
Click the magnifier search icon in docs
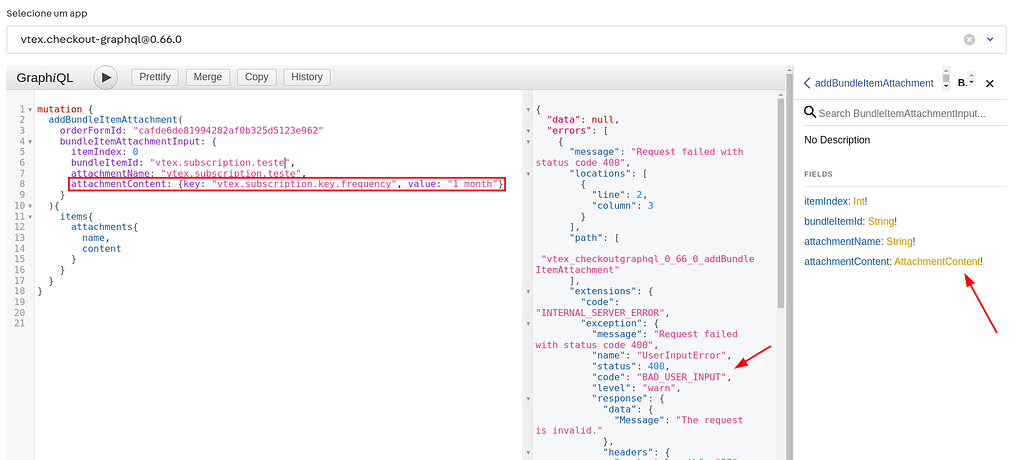[x=810, y=112]
